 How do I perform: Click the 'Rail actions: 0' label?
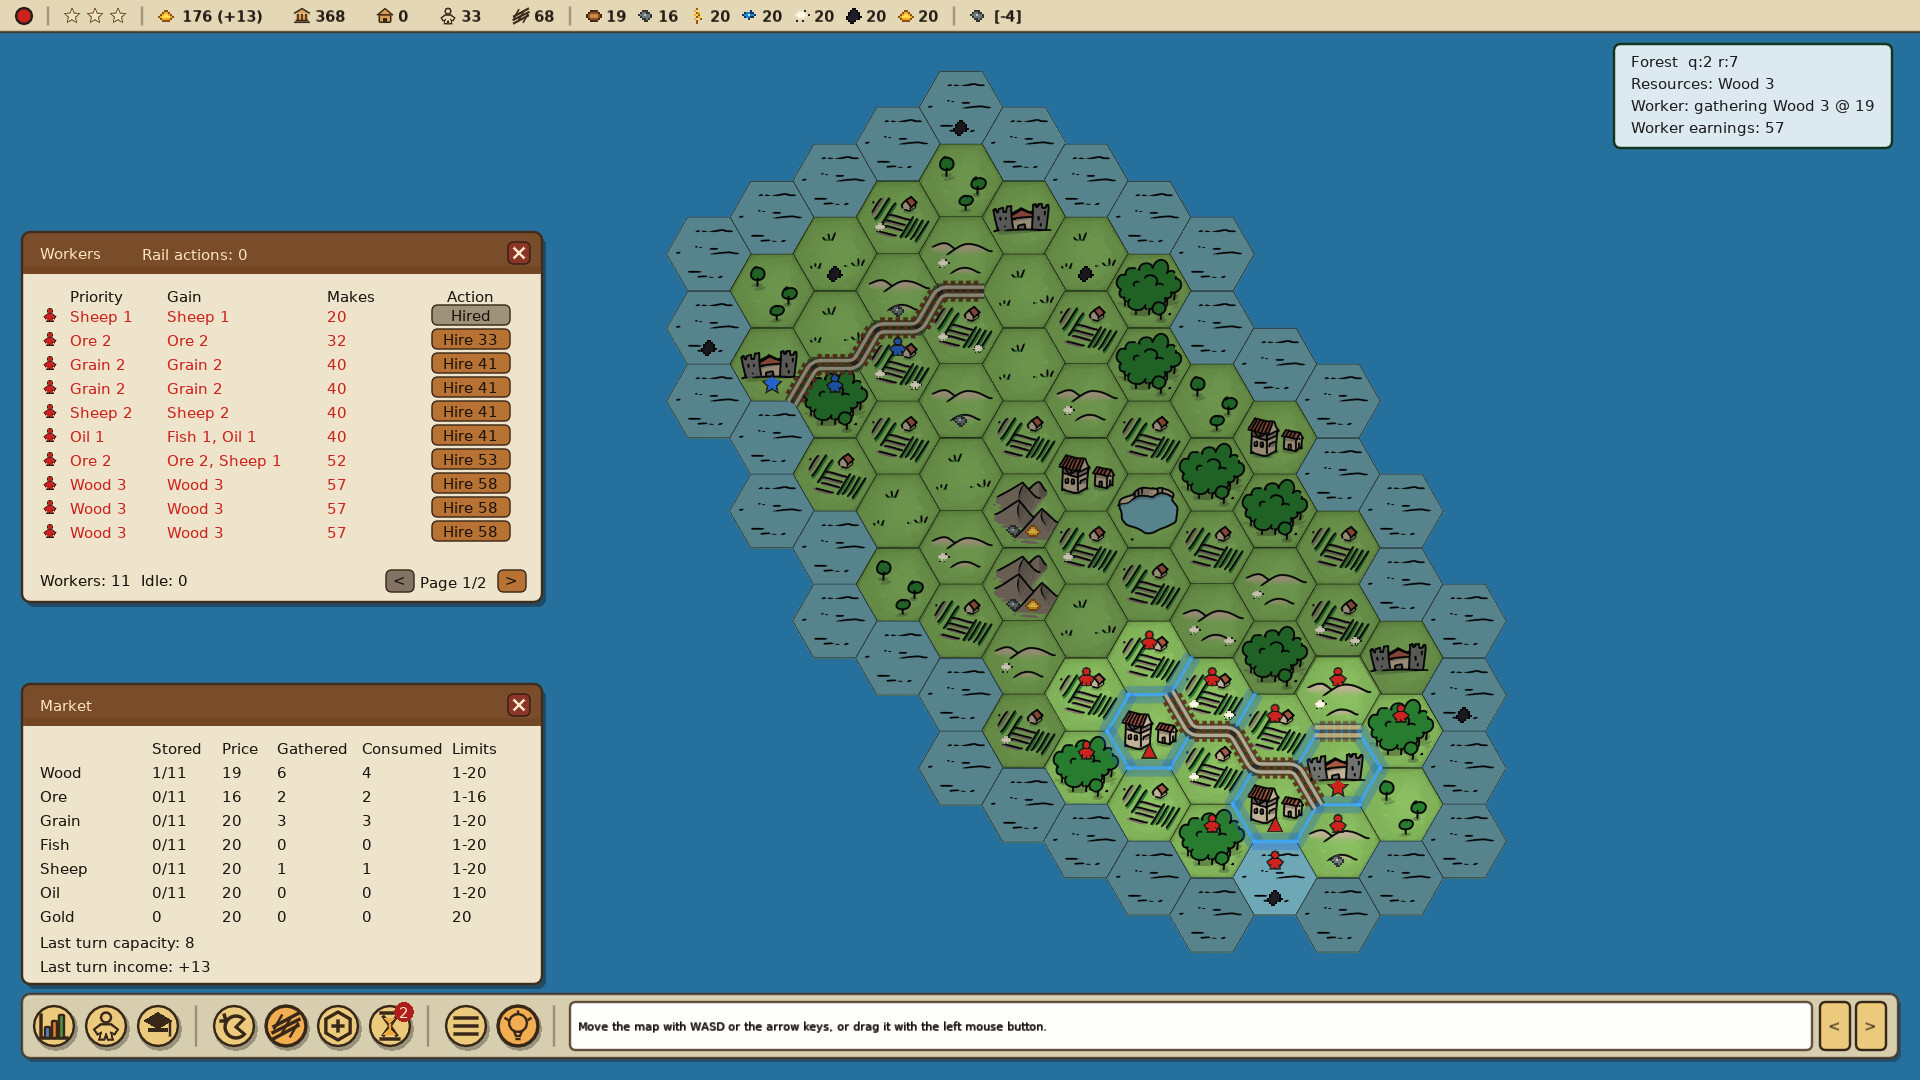(x=195, y=255)
